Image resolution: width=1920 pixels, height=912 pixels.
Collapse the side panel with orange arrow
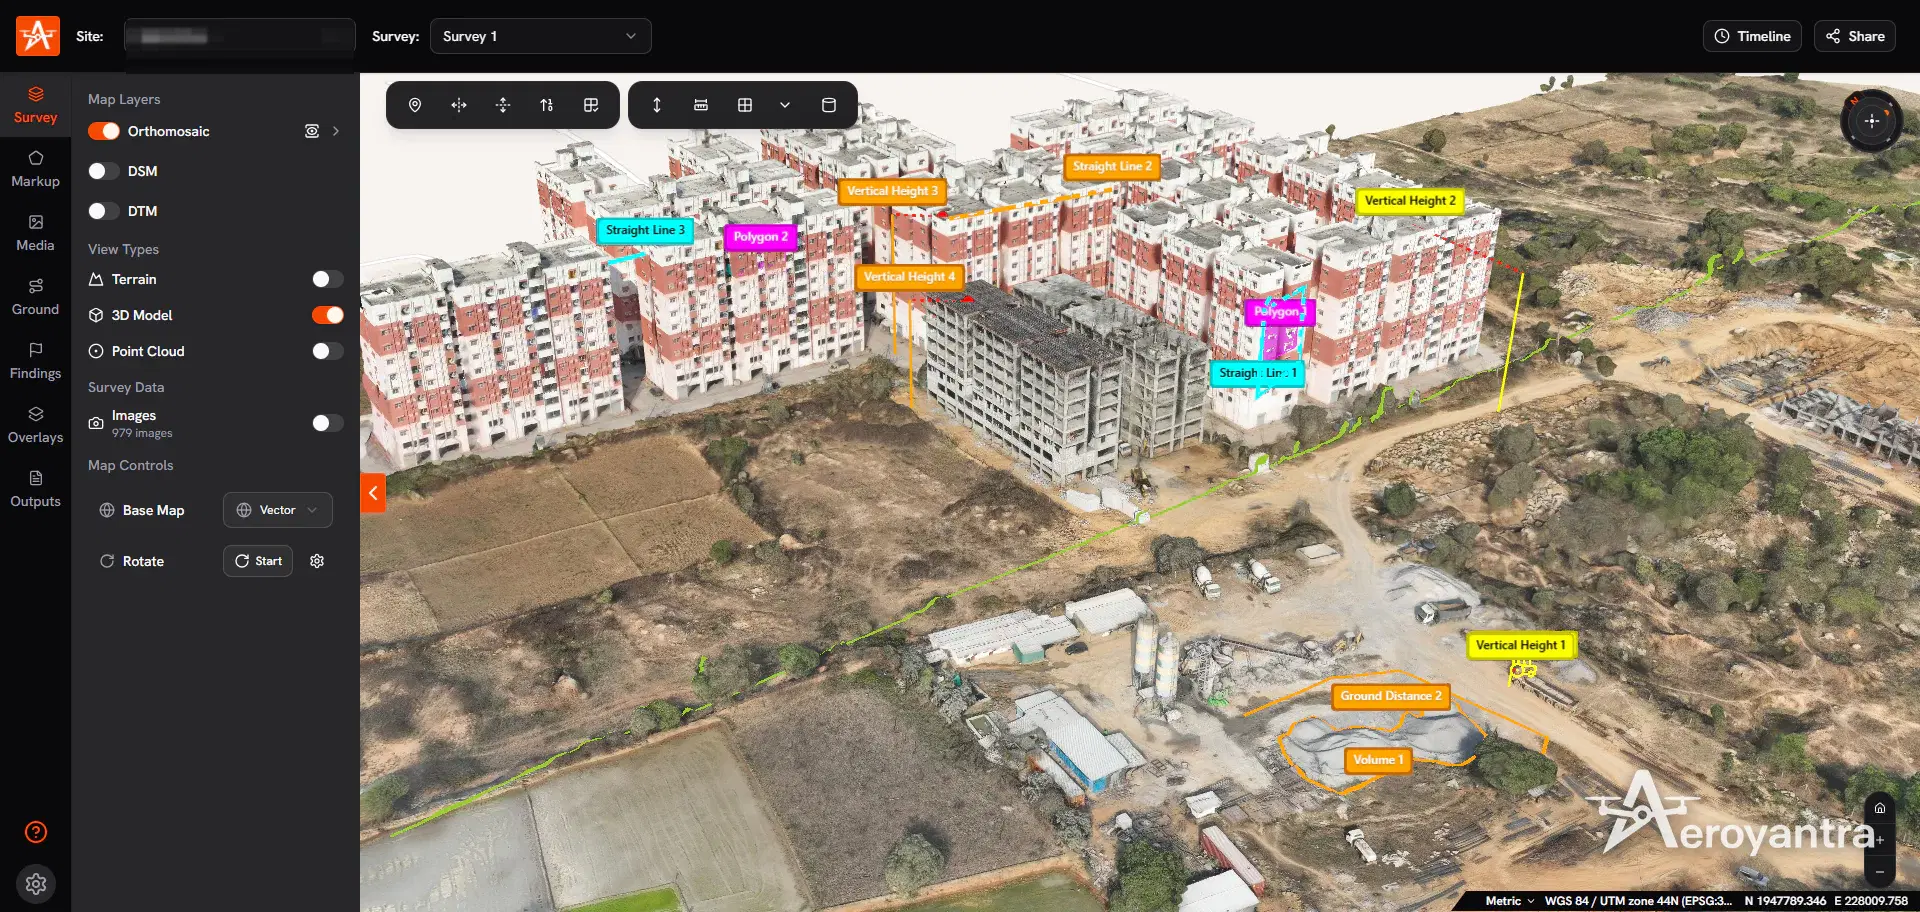tap(373, 493)
